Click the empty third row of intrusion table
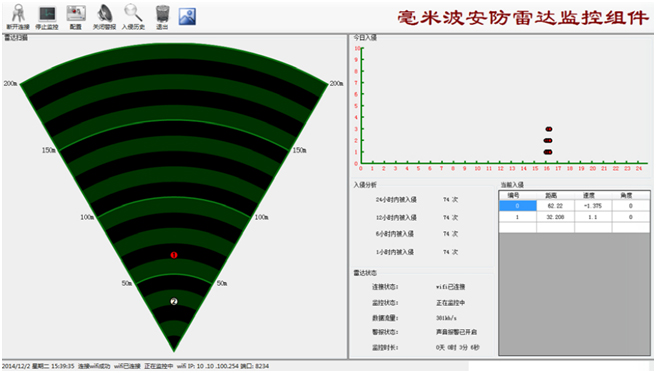The image size is (656, 373). 574,227
